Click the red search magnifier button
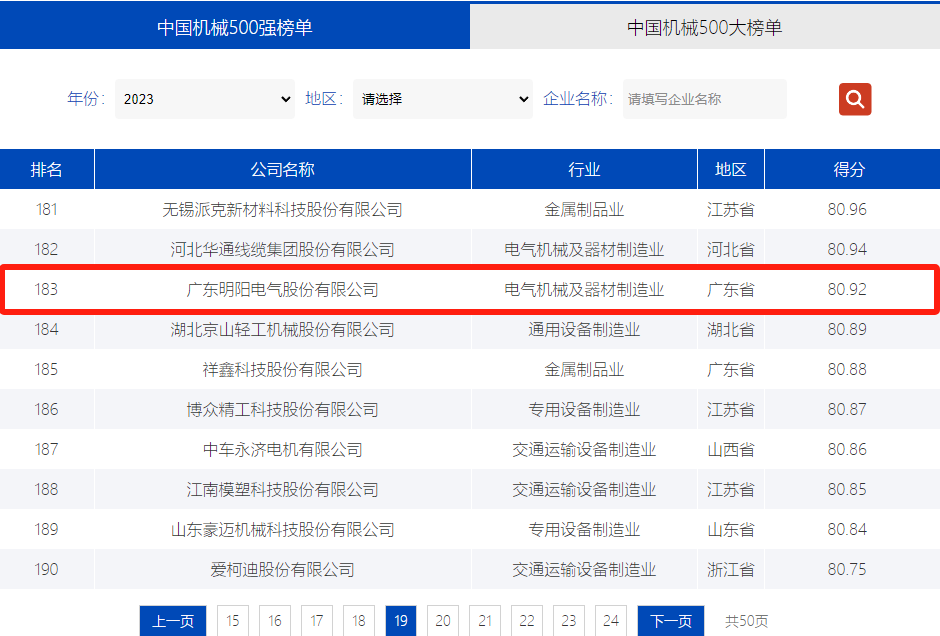Viewport: 940px width, 636px height. click(x=855, y=99)
